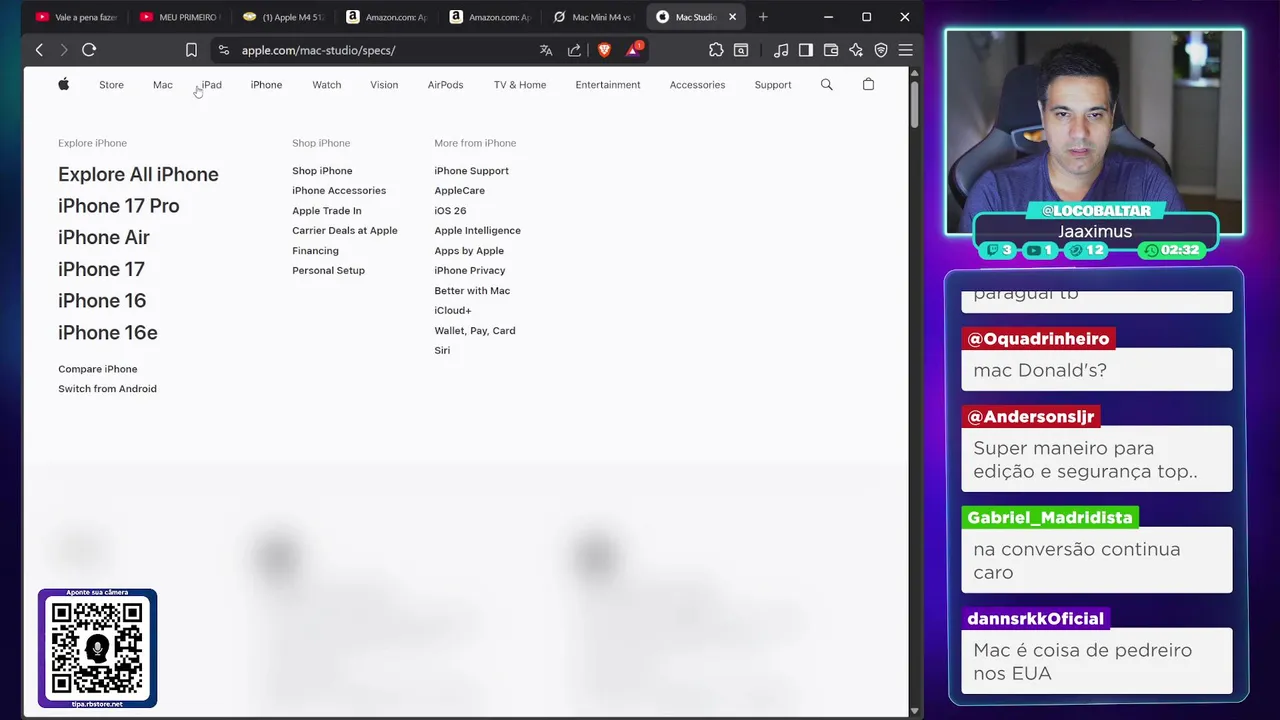The height and width of the screenshot is (720, 1280).
Task: Open iPhone 16e link
Action: tap(107, 332)
